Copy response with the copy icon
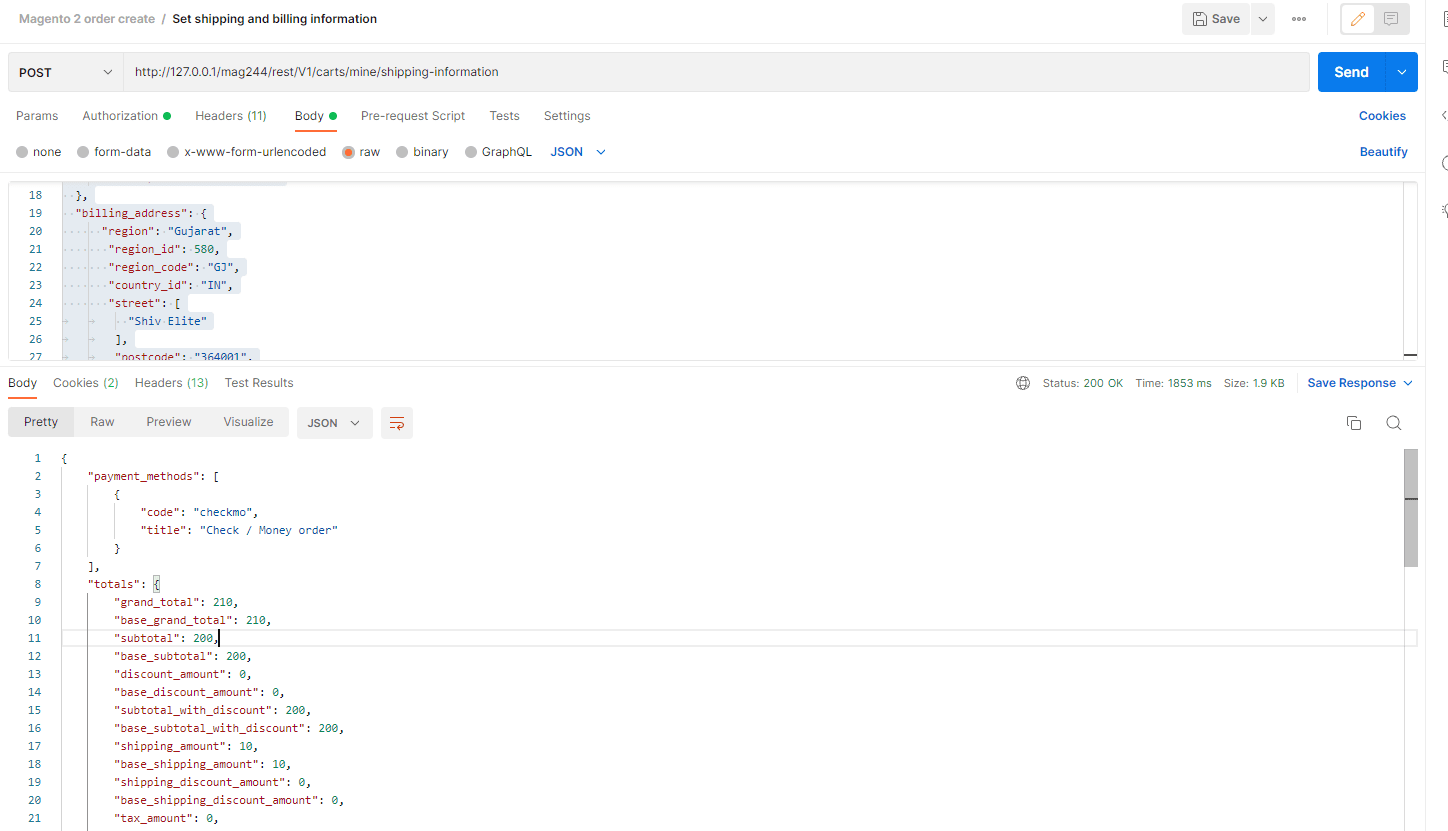Image resolution: width=1448 pixels, height=831 pixels. [x=1354, y=423]
